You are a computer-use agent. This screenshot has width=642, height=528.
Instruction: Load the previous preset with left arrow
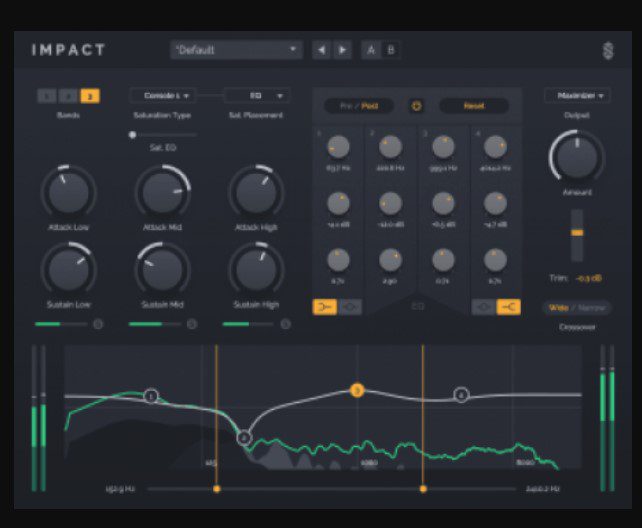pyautogui.click(x=321, y=50)
